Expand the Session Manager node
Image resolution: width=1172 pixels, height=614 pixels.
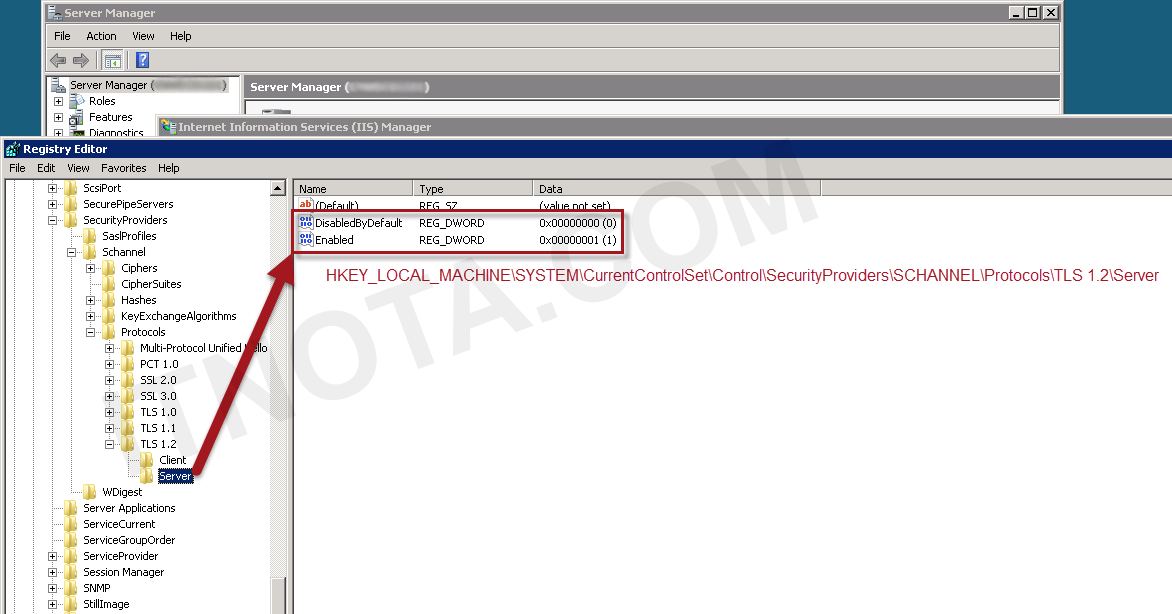(55, 571)
